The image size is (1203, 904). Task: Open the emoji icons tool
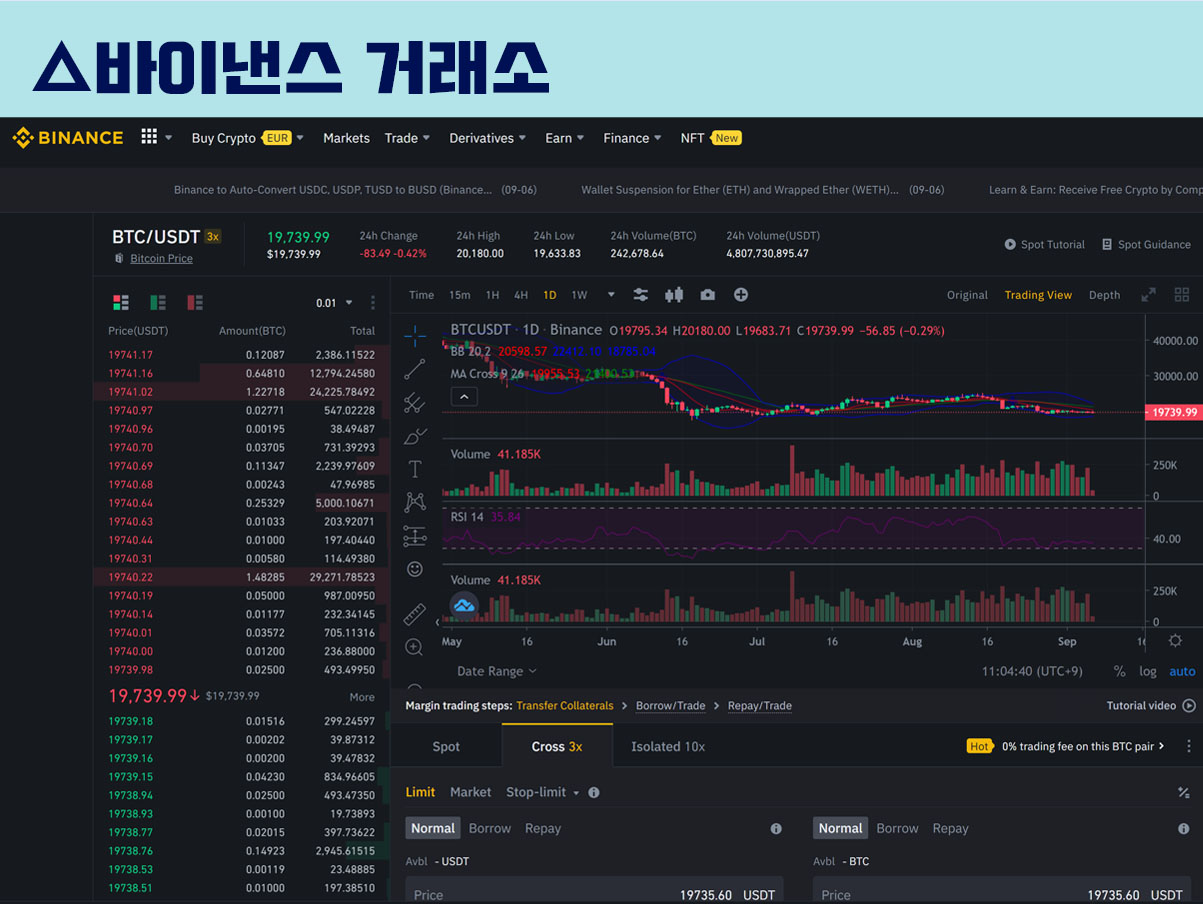[x=415, y=569]
